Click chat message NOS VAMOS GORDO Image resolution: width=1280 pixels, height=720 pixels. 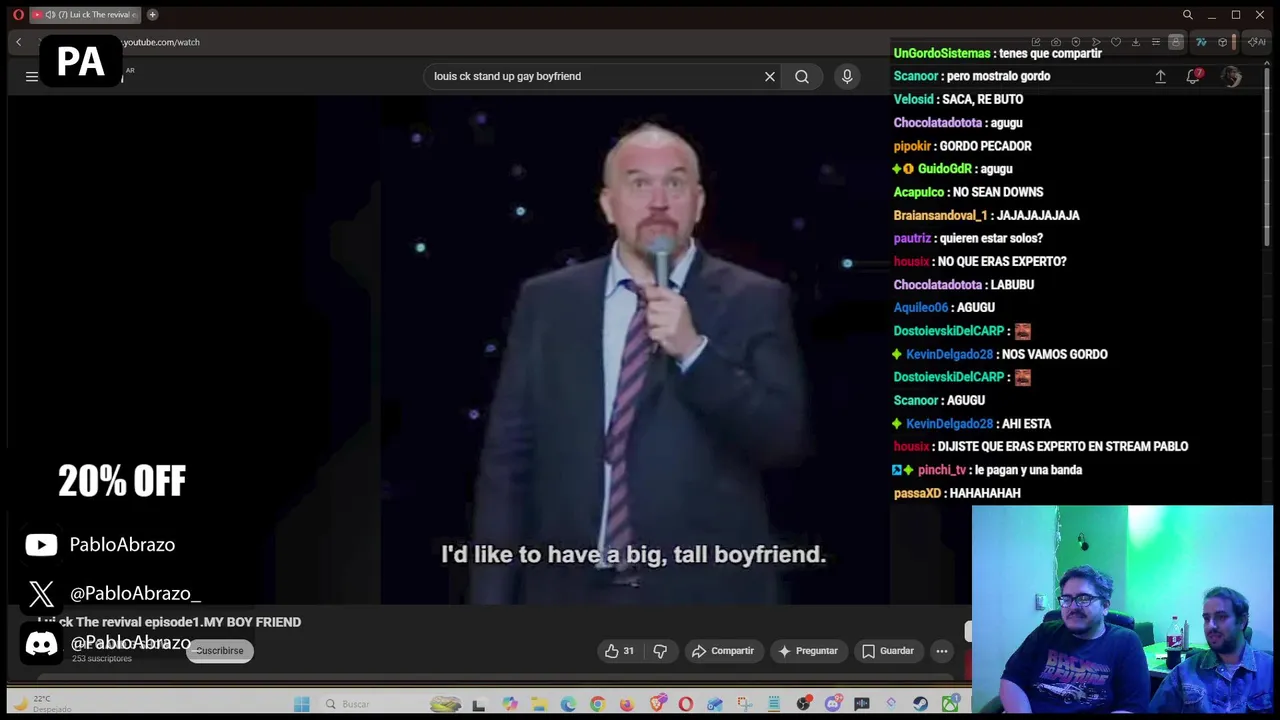(x=1054, y=354)
